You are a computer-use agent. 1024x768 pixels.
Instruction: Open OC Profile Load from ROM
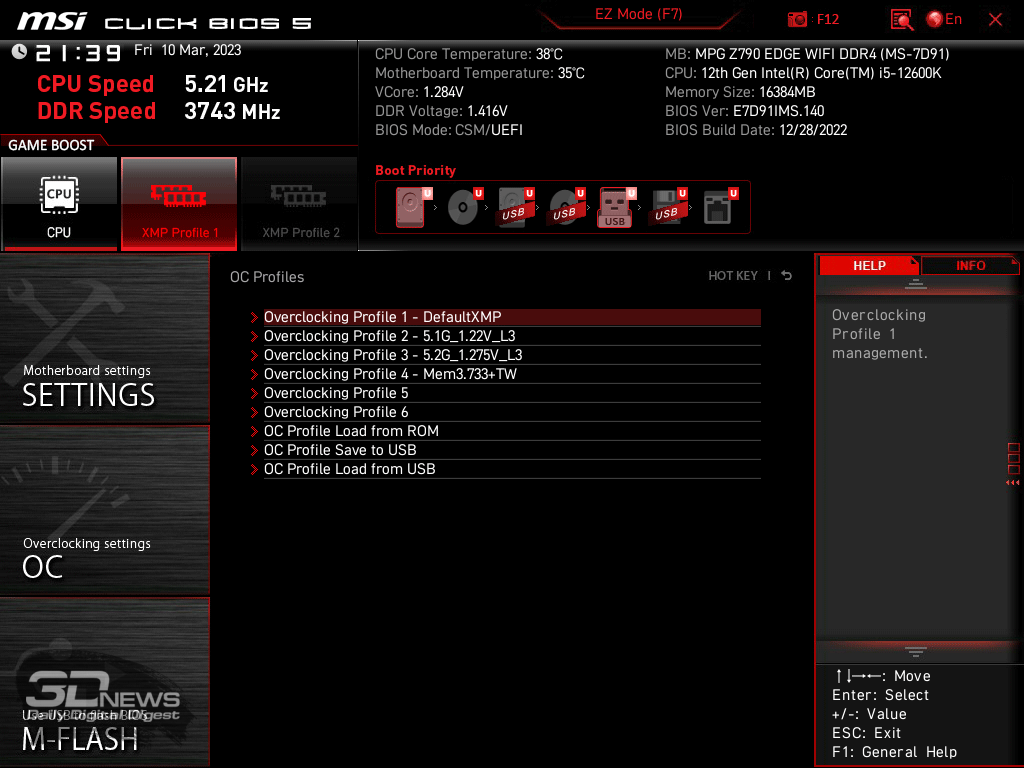pos(512,430)
